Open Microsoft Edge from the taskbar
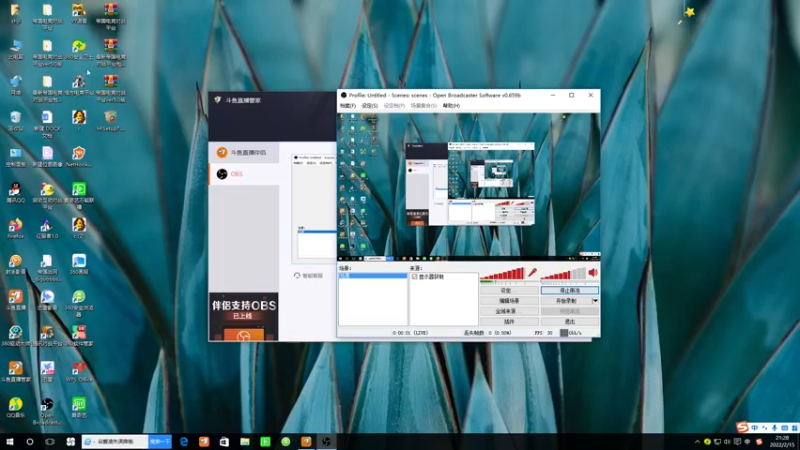The height and width of the screenshot is (450, 800). 184,442
